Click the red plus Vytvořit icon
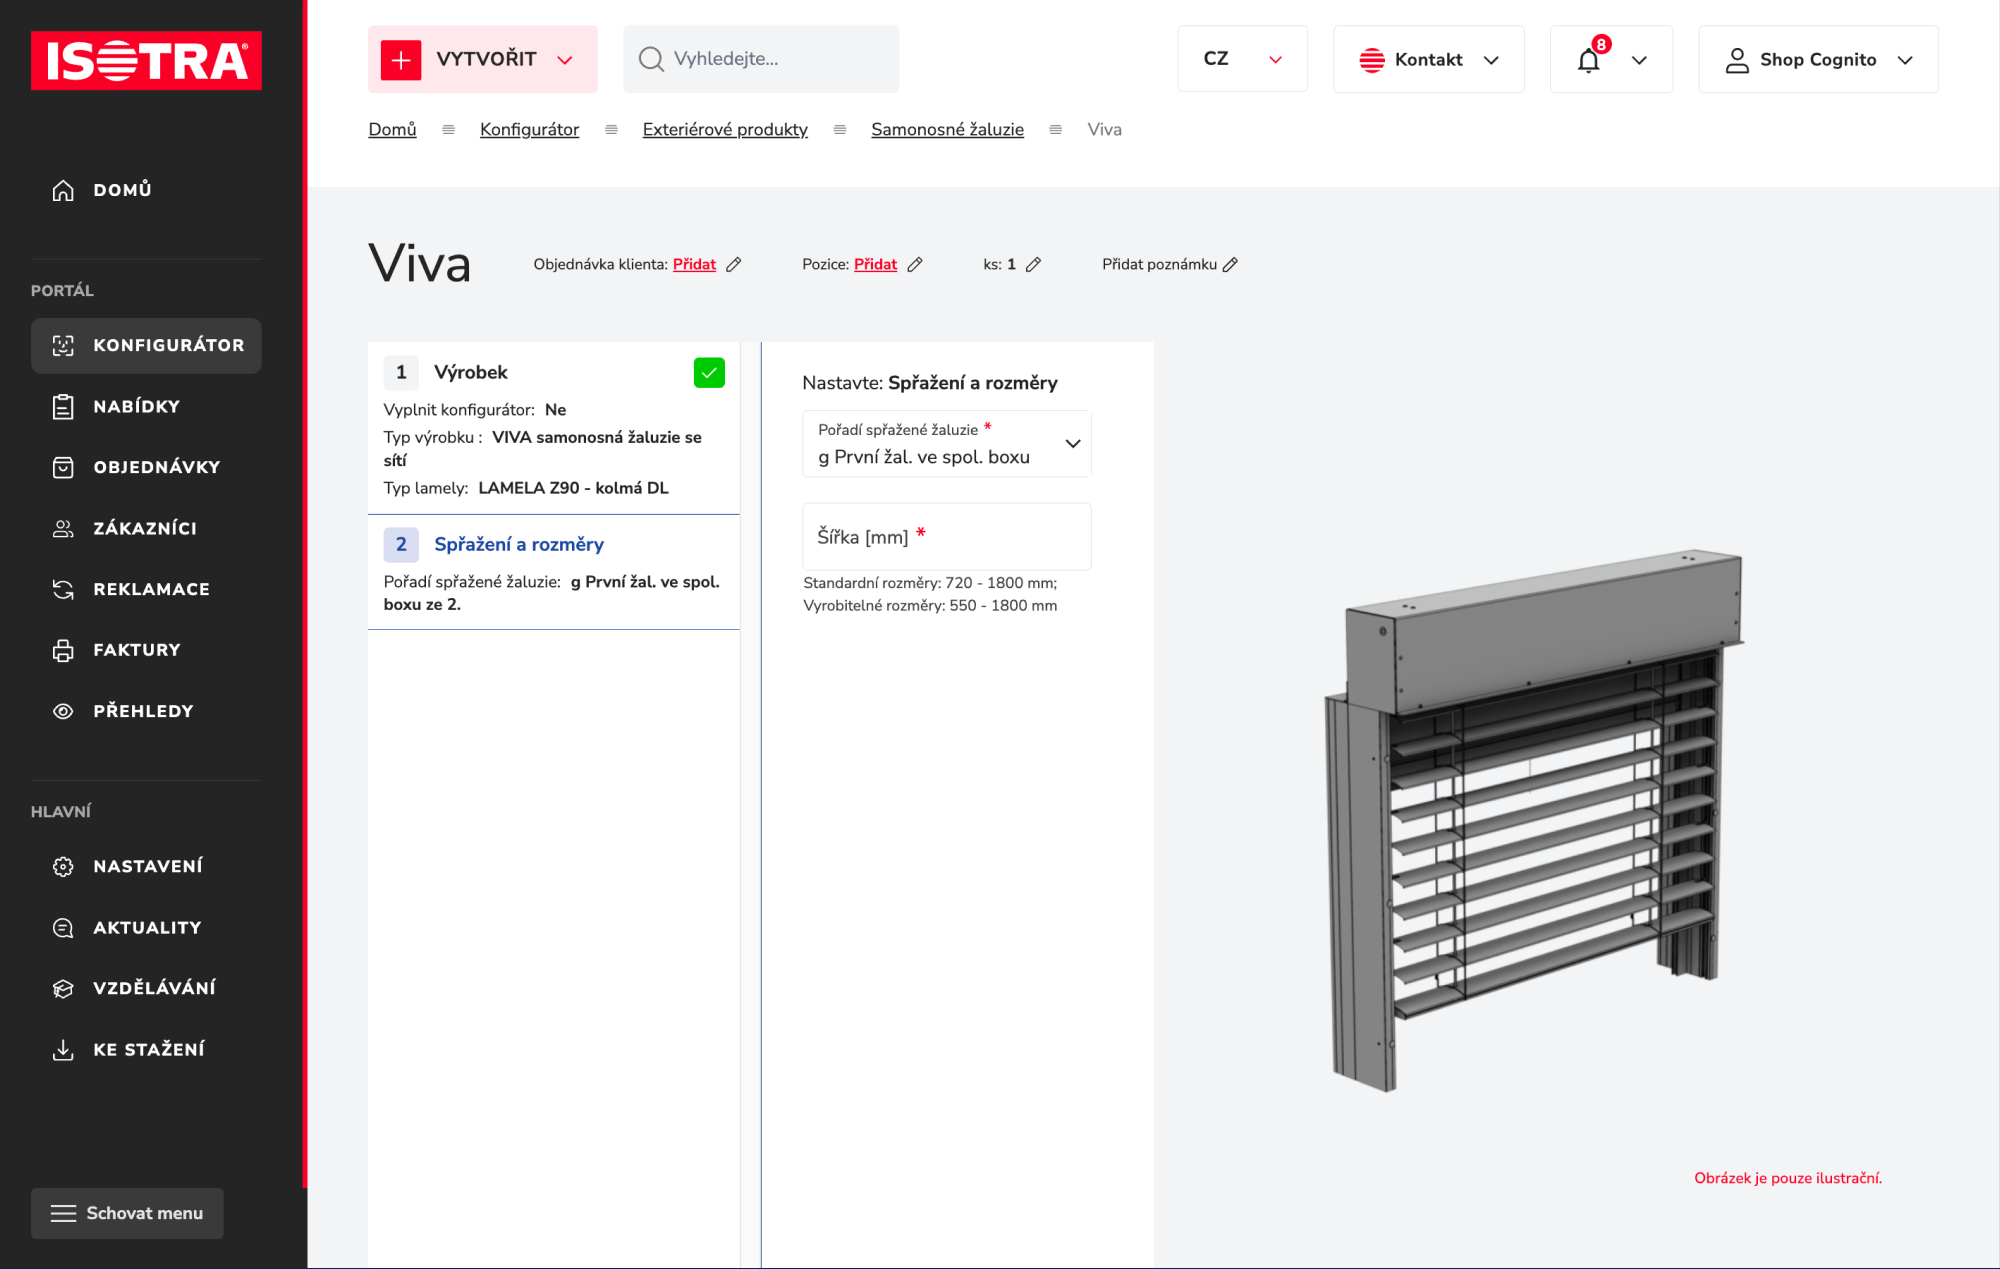 tap(401, 60)
